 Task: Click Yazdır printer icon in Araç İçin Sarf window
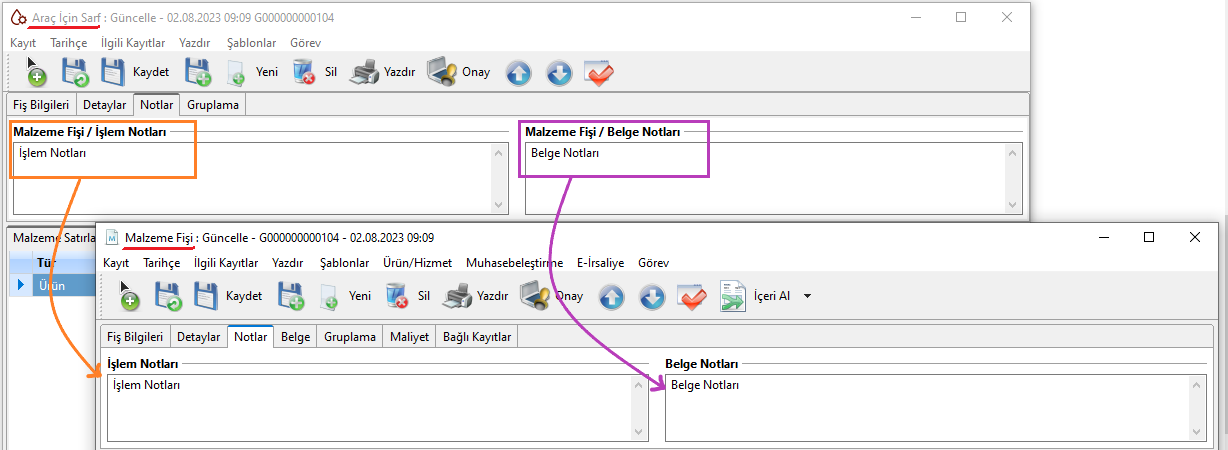click(x=365, y=72)
